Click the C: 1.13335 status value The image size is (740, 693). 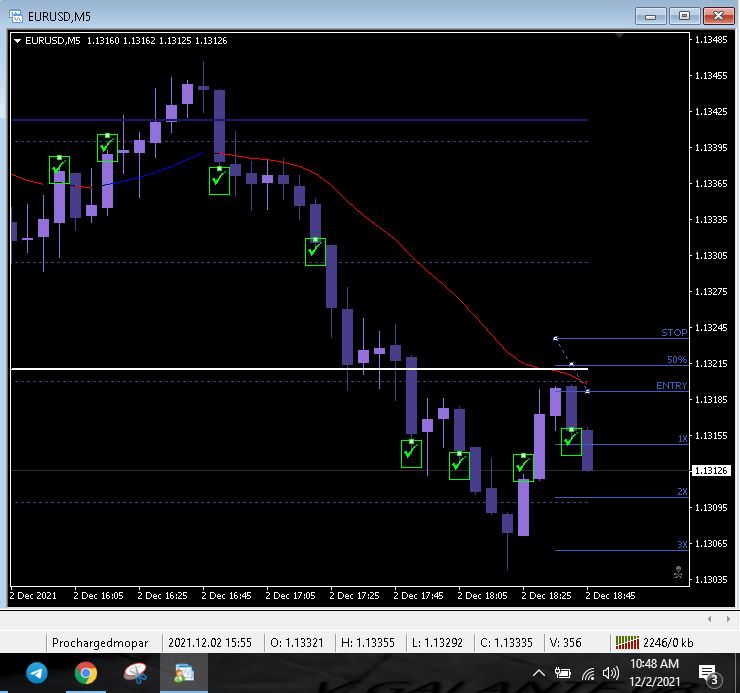506,643
